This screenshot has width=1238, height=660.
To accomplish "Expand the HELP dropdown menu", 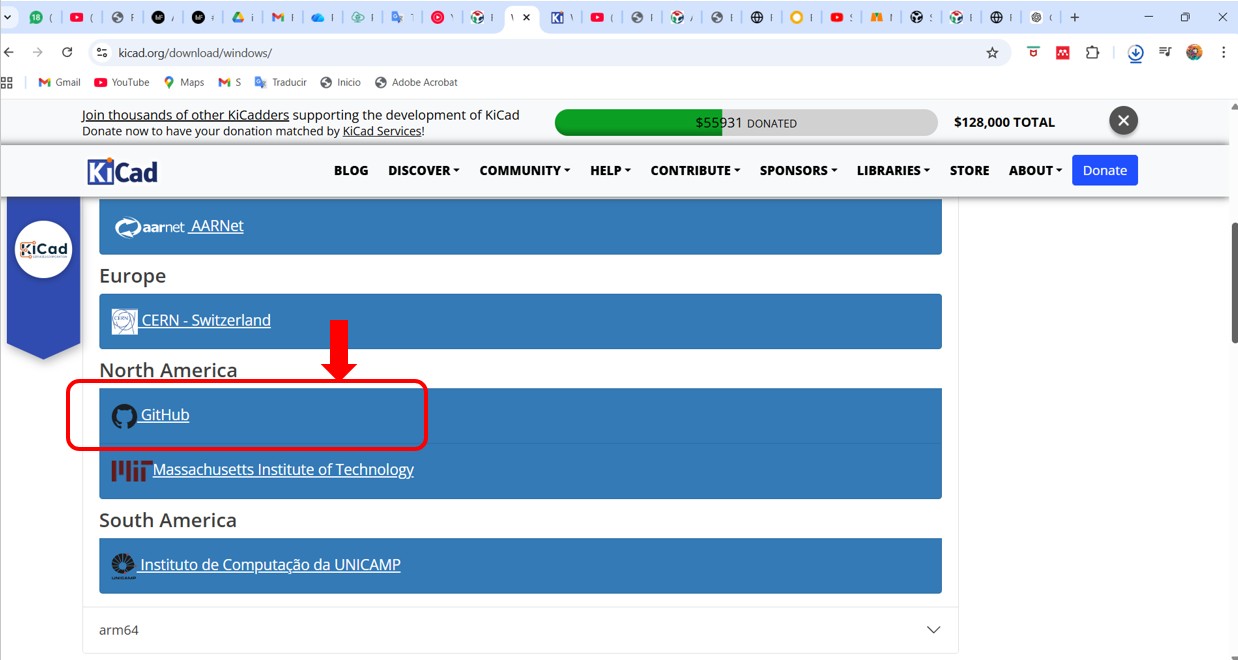I will (610, 171).
